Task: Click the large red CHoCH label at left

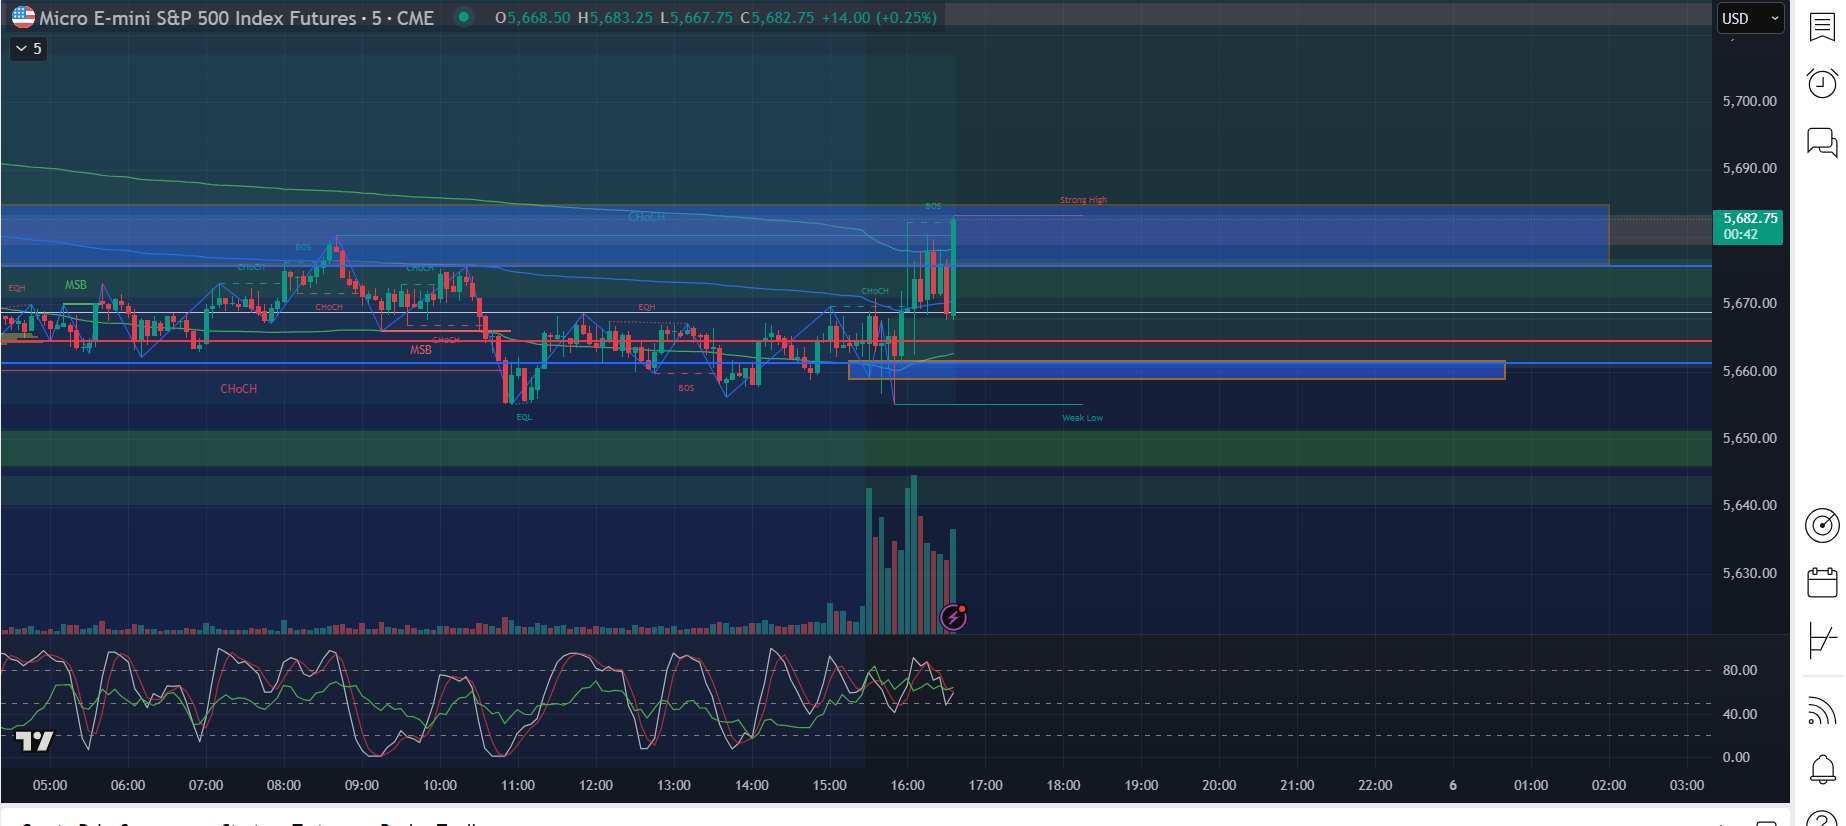Action: click(239, 389)
